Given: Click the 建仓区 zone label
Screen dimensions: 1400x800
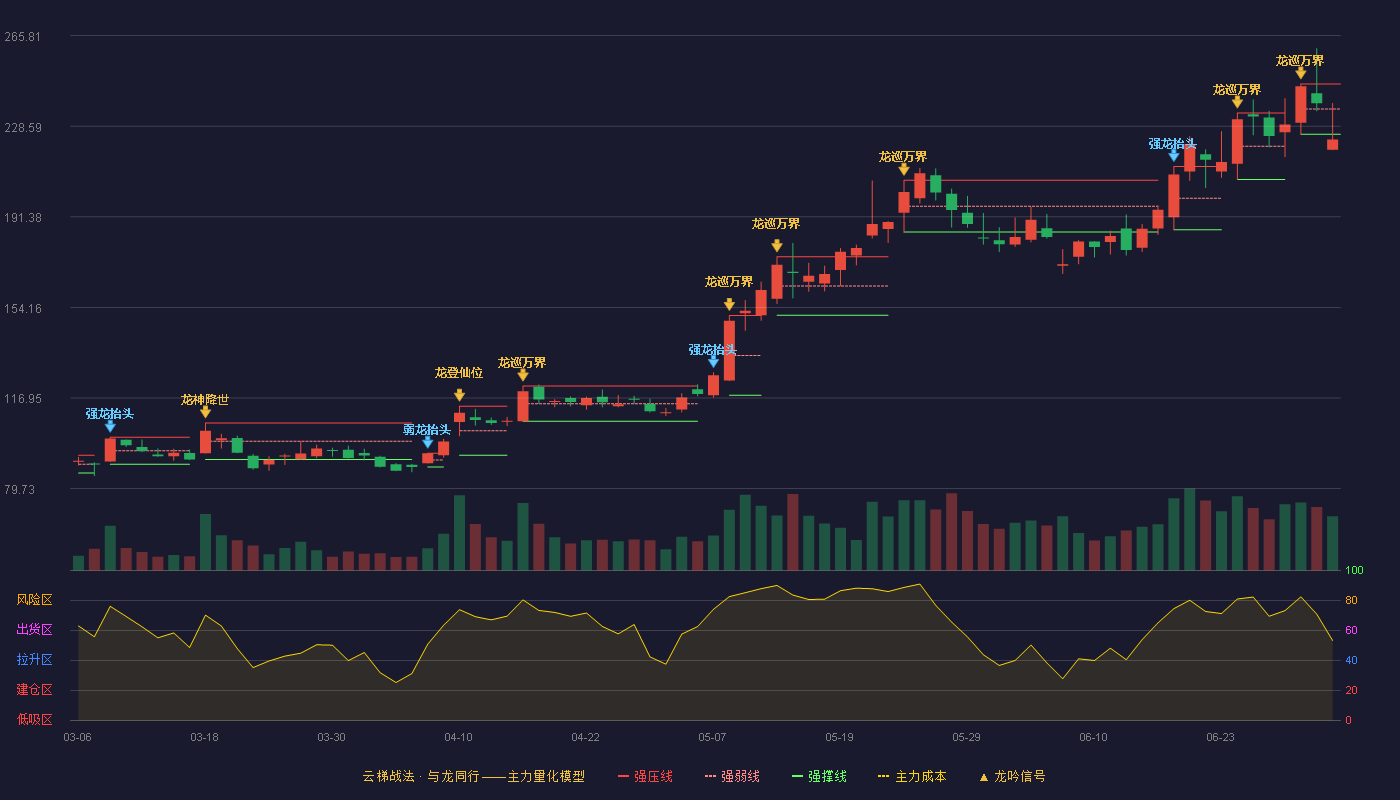Looking at the screenshot, I should [x=35, y=690].
